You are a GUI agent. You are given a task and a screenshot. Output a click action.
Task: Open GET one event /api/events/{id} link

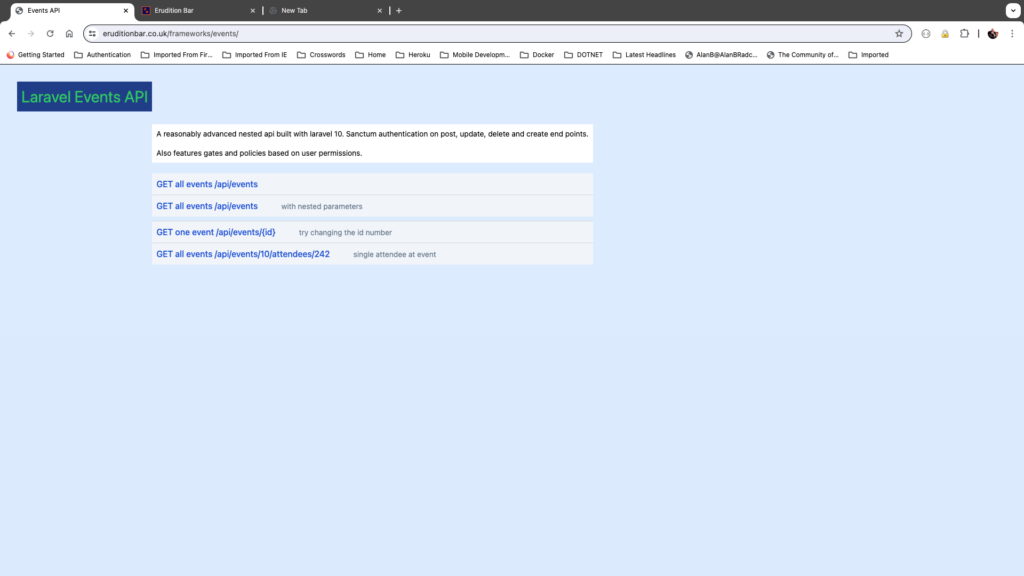[216, 232]
